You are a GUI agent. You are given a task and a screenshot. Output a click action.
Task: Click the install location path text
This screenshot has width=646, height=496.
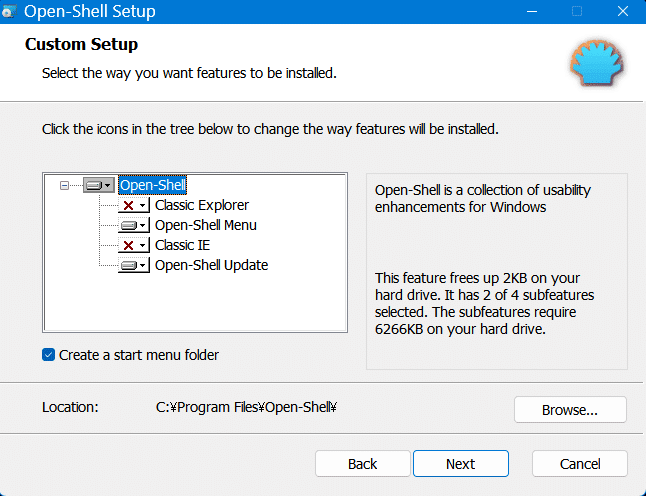(246, 407)
